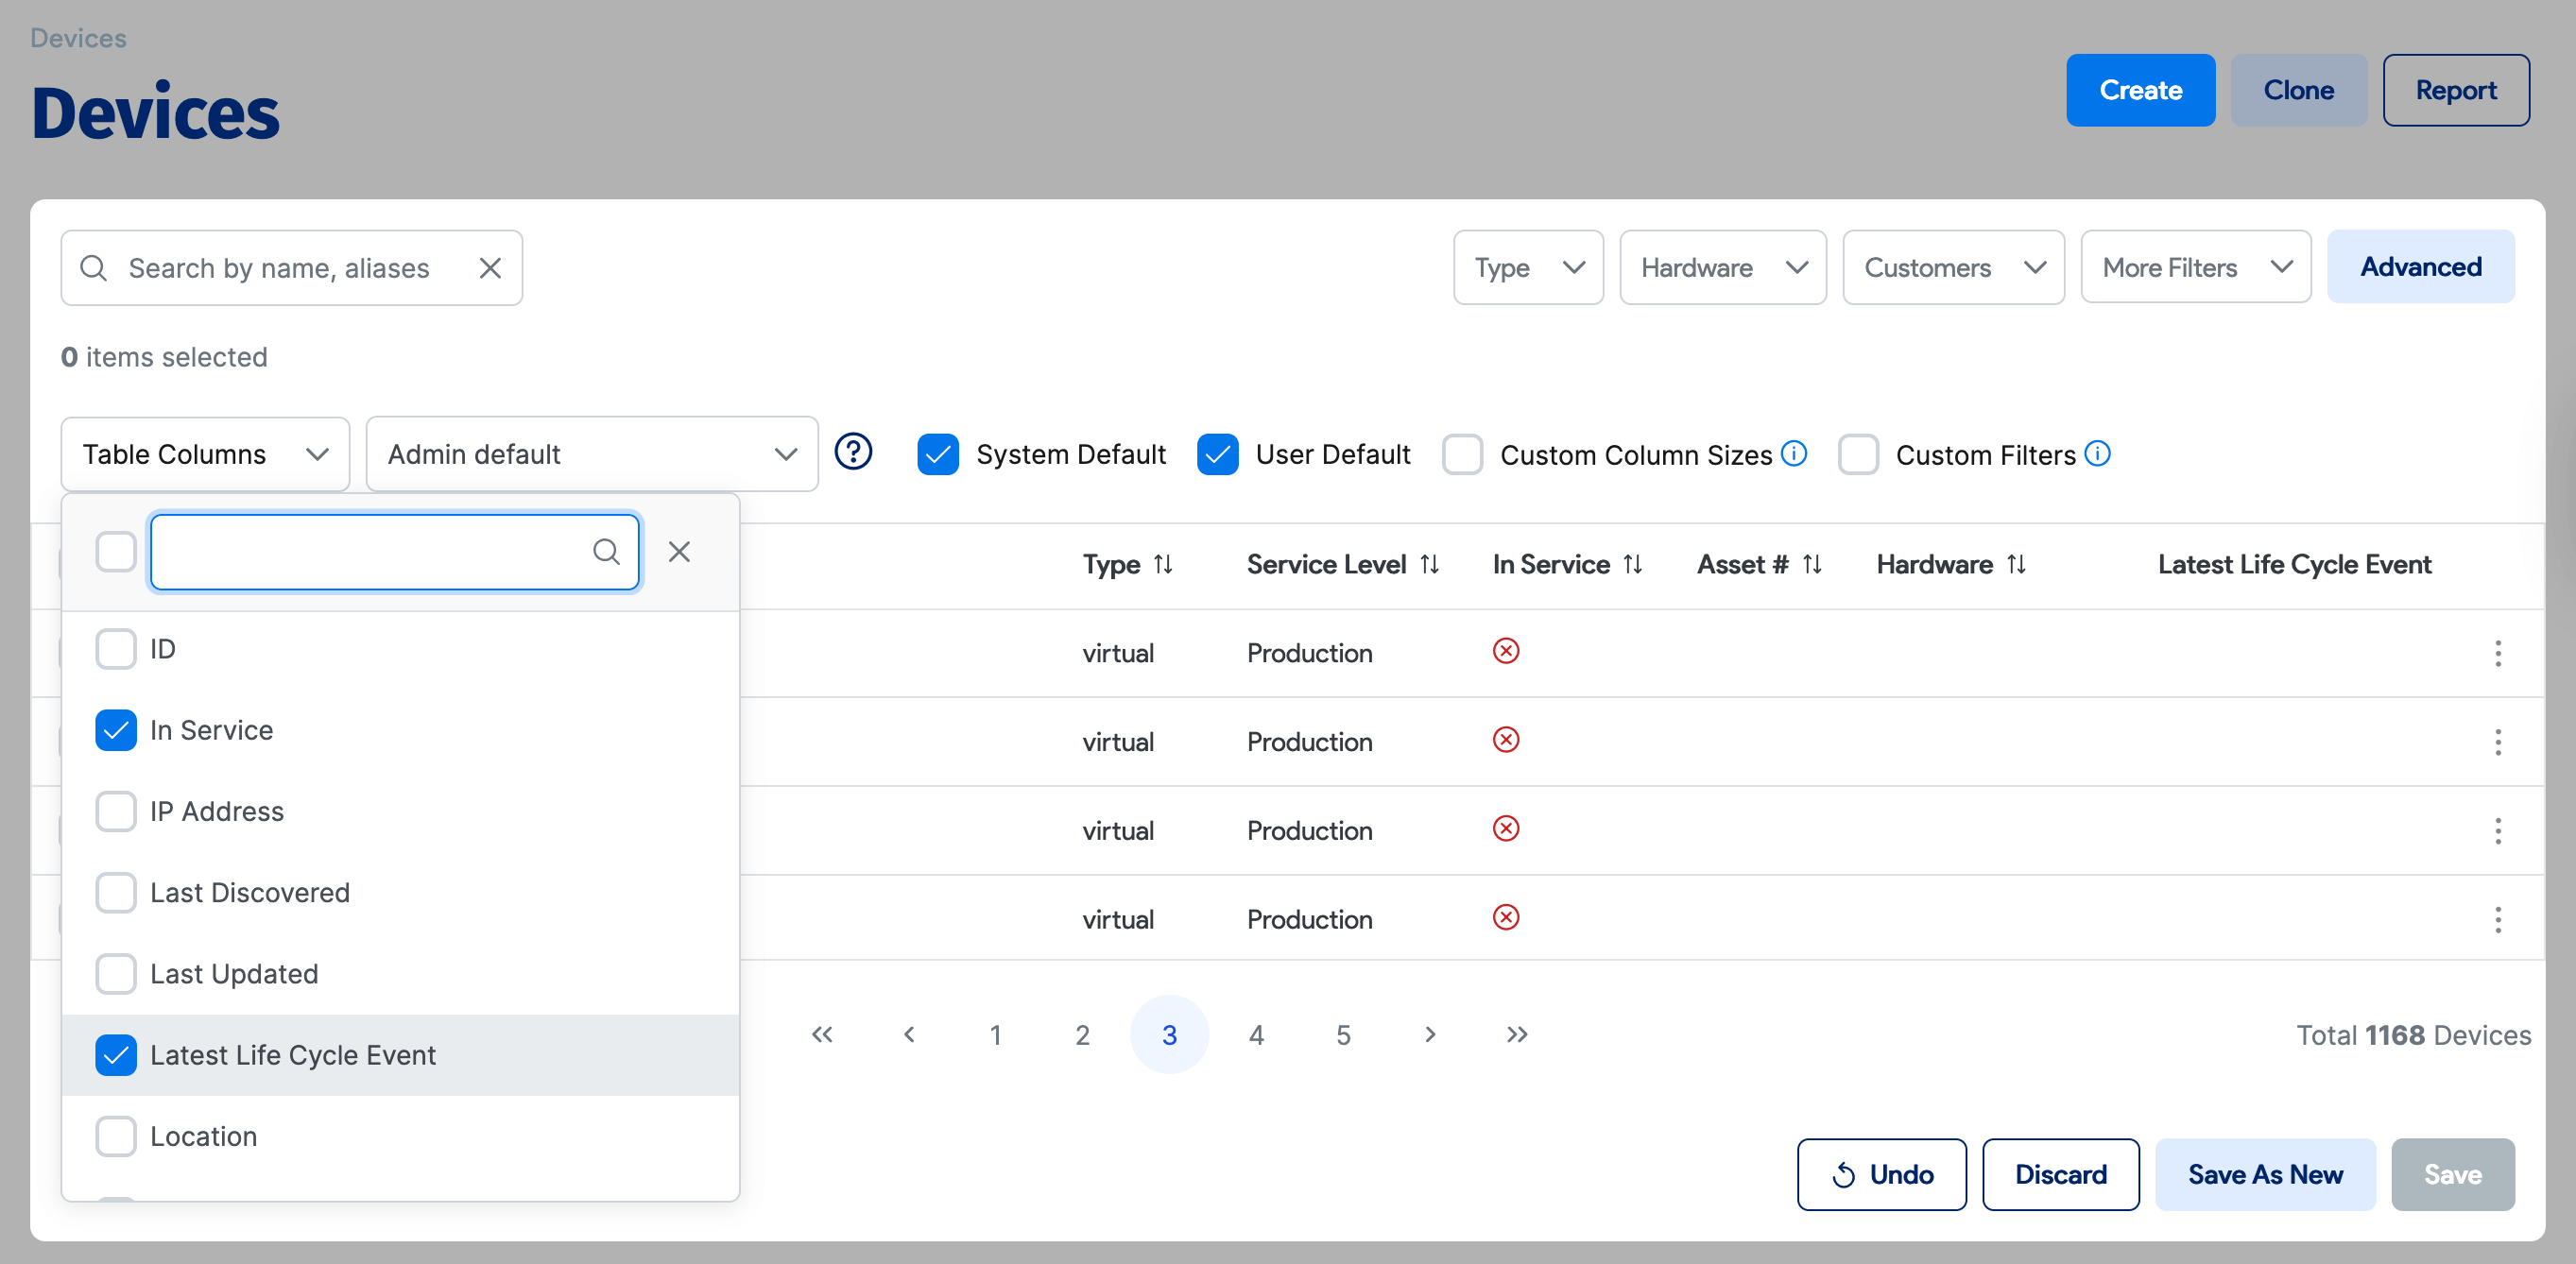Clear the device search with X icon
This screenshot has width=2576, height=1264.
coord(490,268)
